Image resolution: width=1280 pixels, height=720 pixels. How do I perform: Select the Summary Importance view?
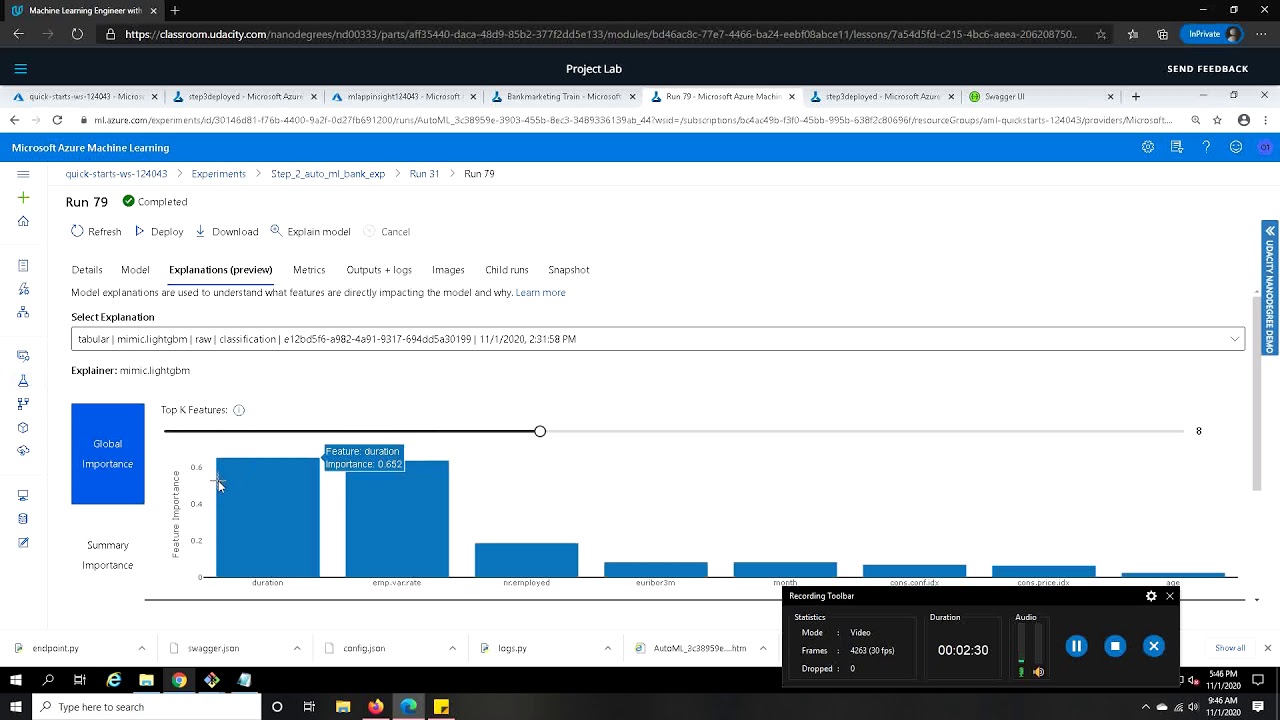[108, 555]
